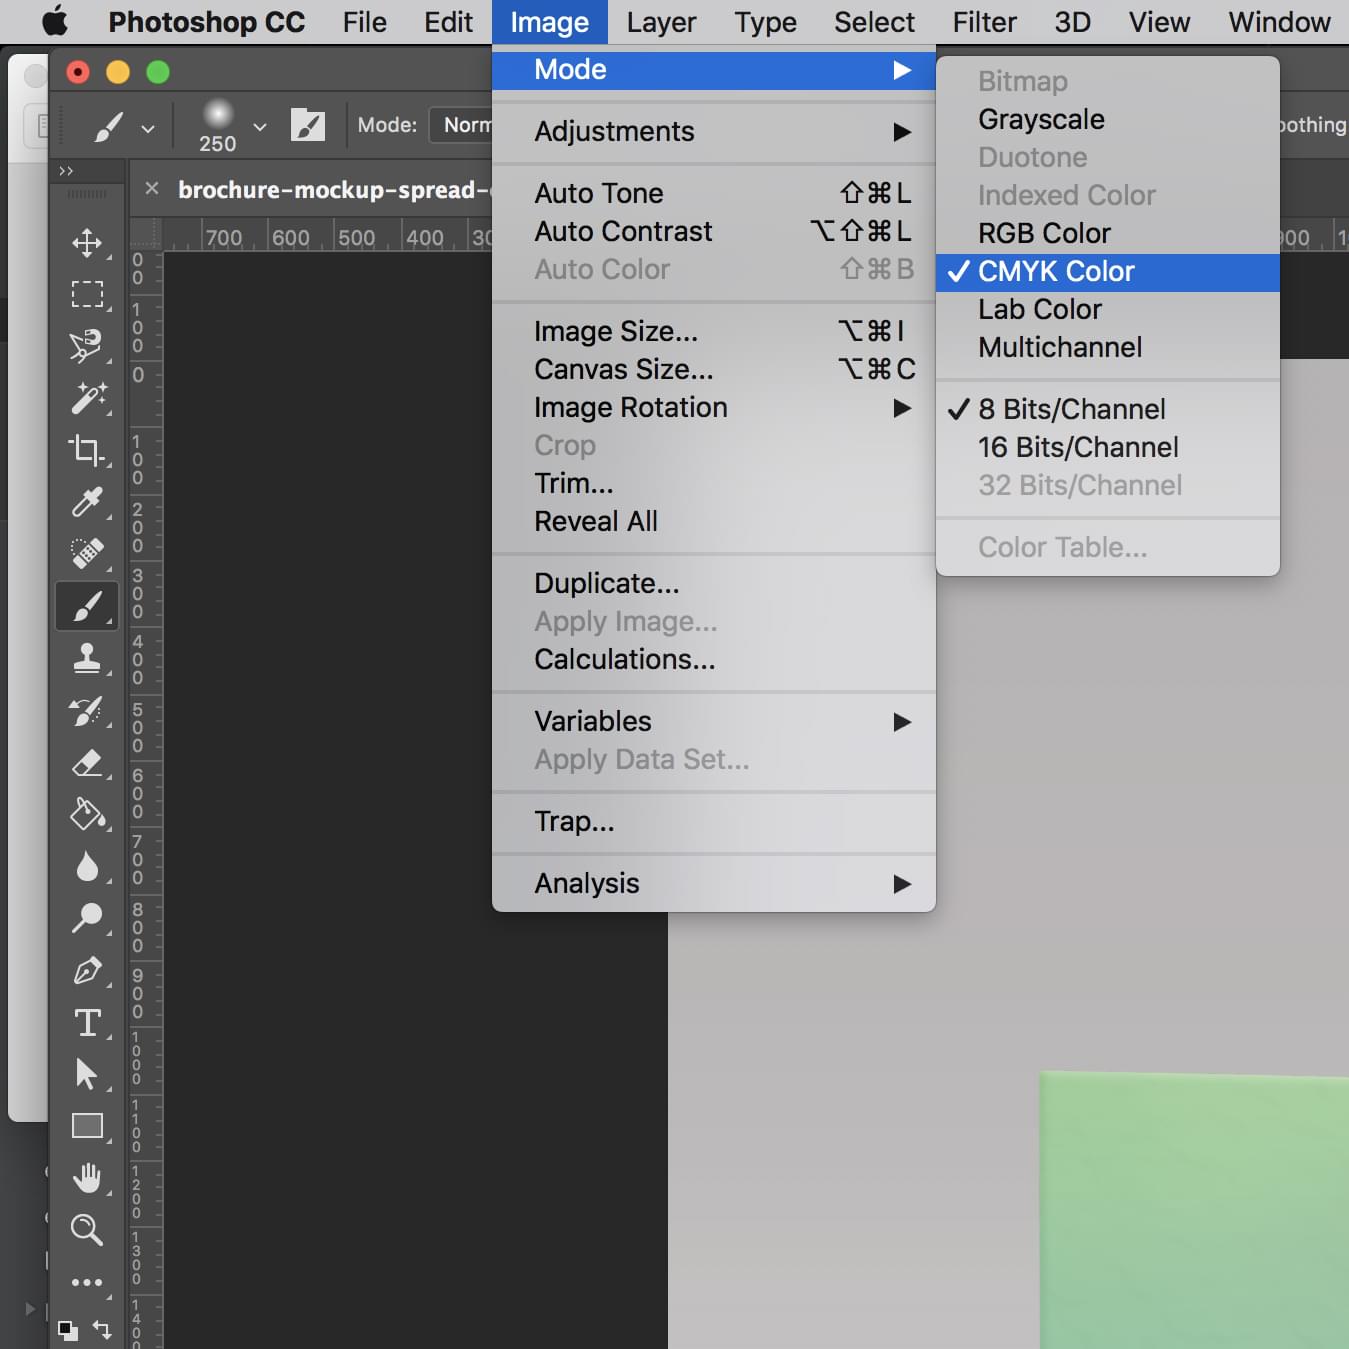Close the brochure-mockup-spread document tab

(152, 189)
